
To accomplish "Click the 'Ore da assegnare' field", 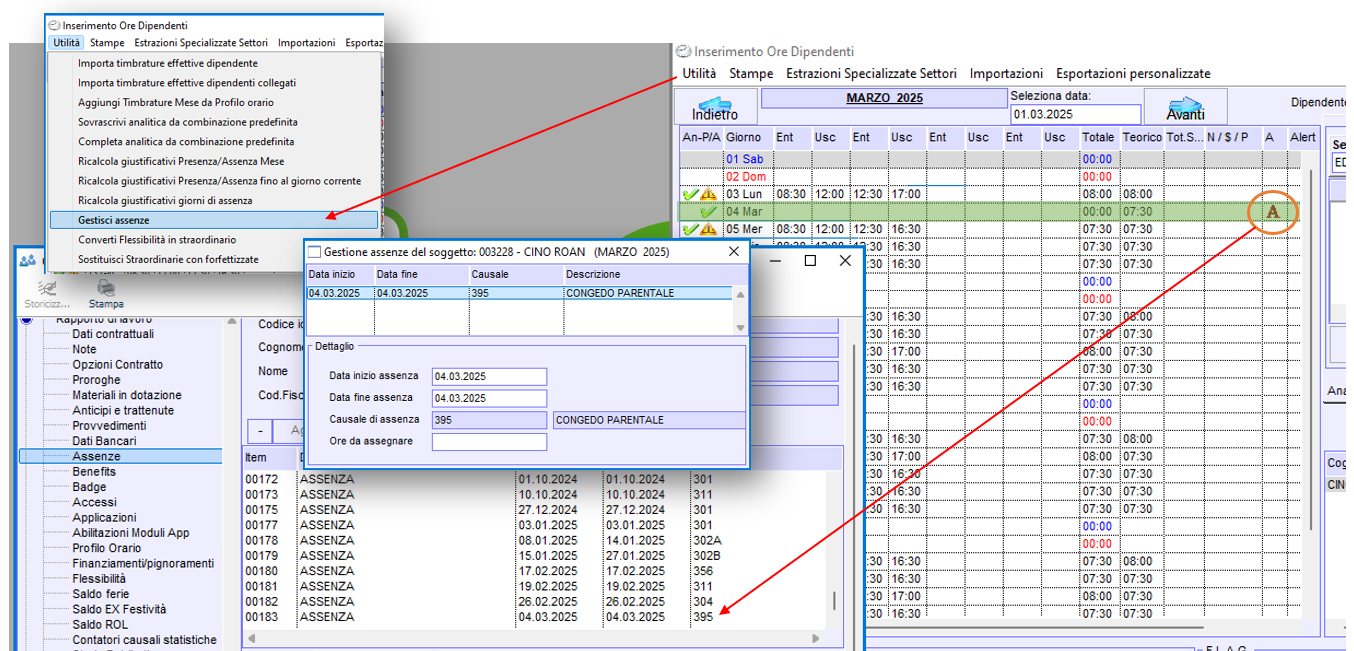I will [x=489, y=442].
